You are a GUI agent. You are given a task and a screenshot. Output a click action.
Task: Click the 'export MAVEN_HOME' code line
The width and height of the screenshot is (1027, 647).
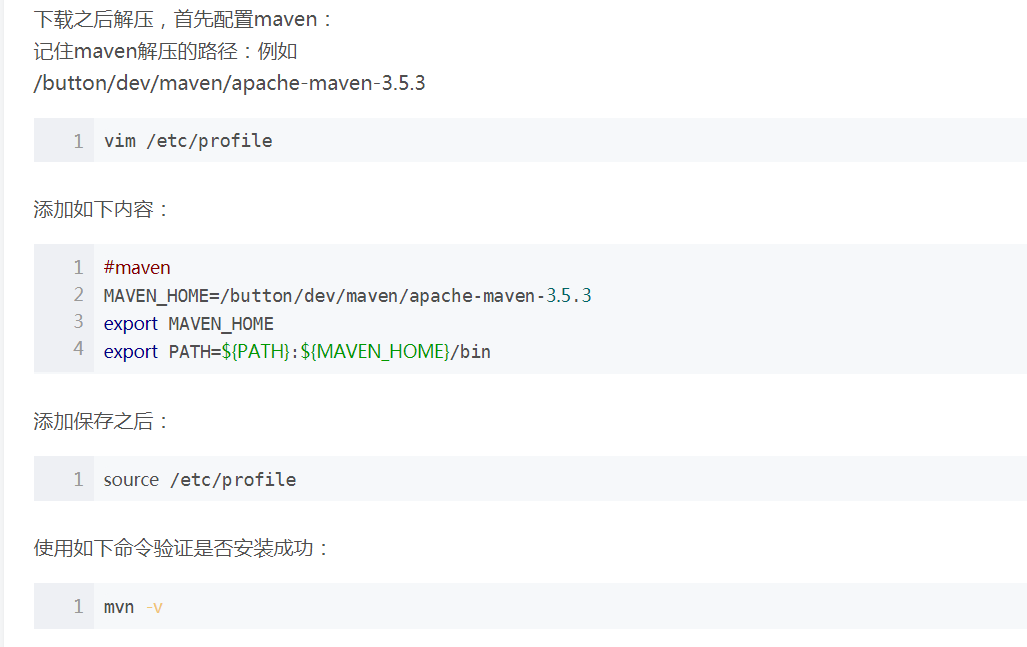(x=189, y=324)
